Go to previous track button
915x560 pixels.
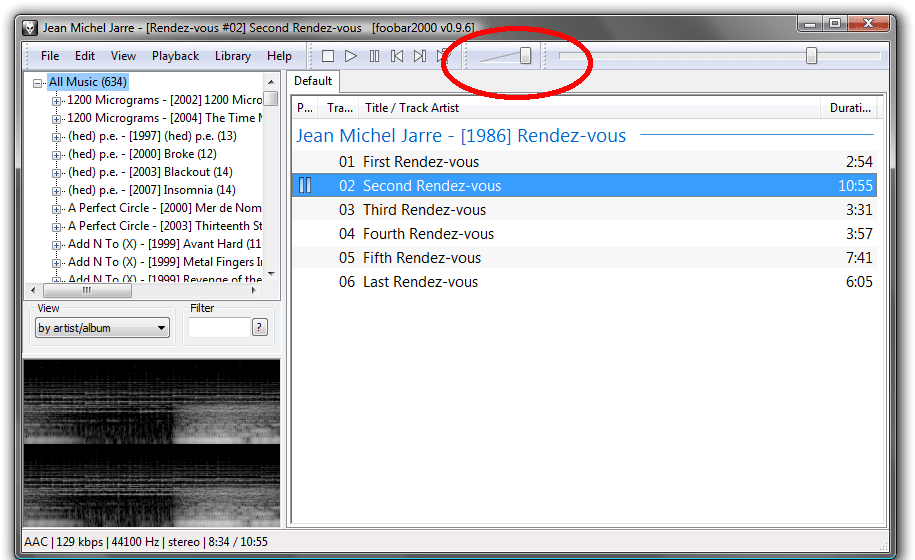click(x=397, y=56)
